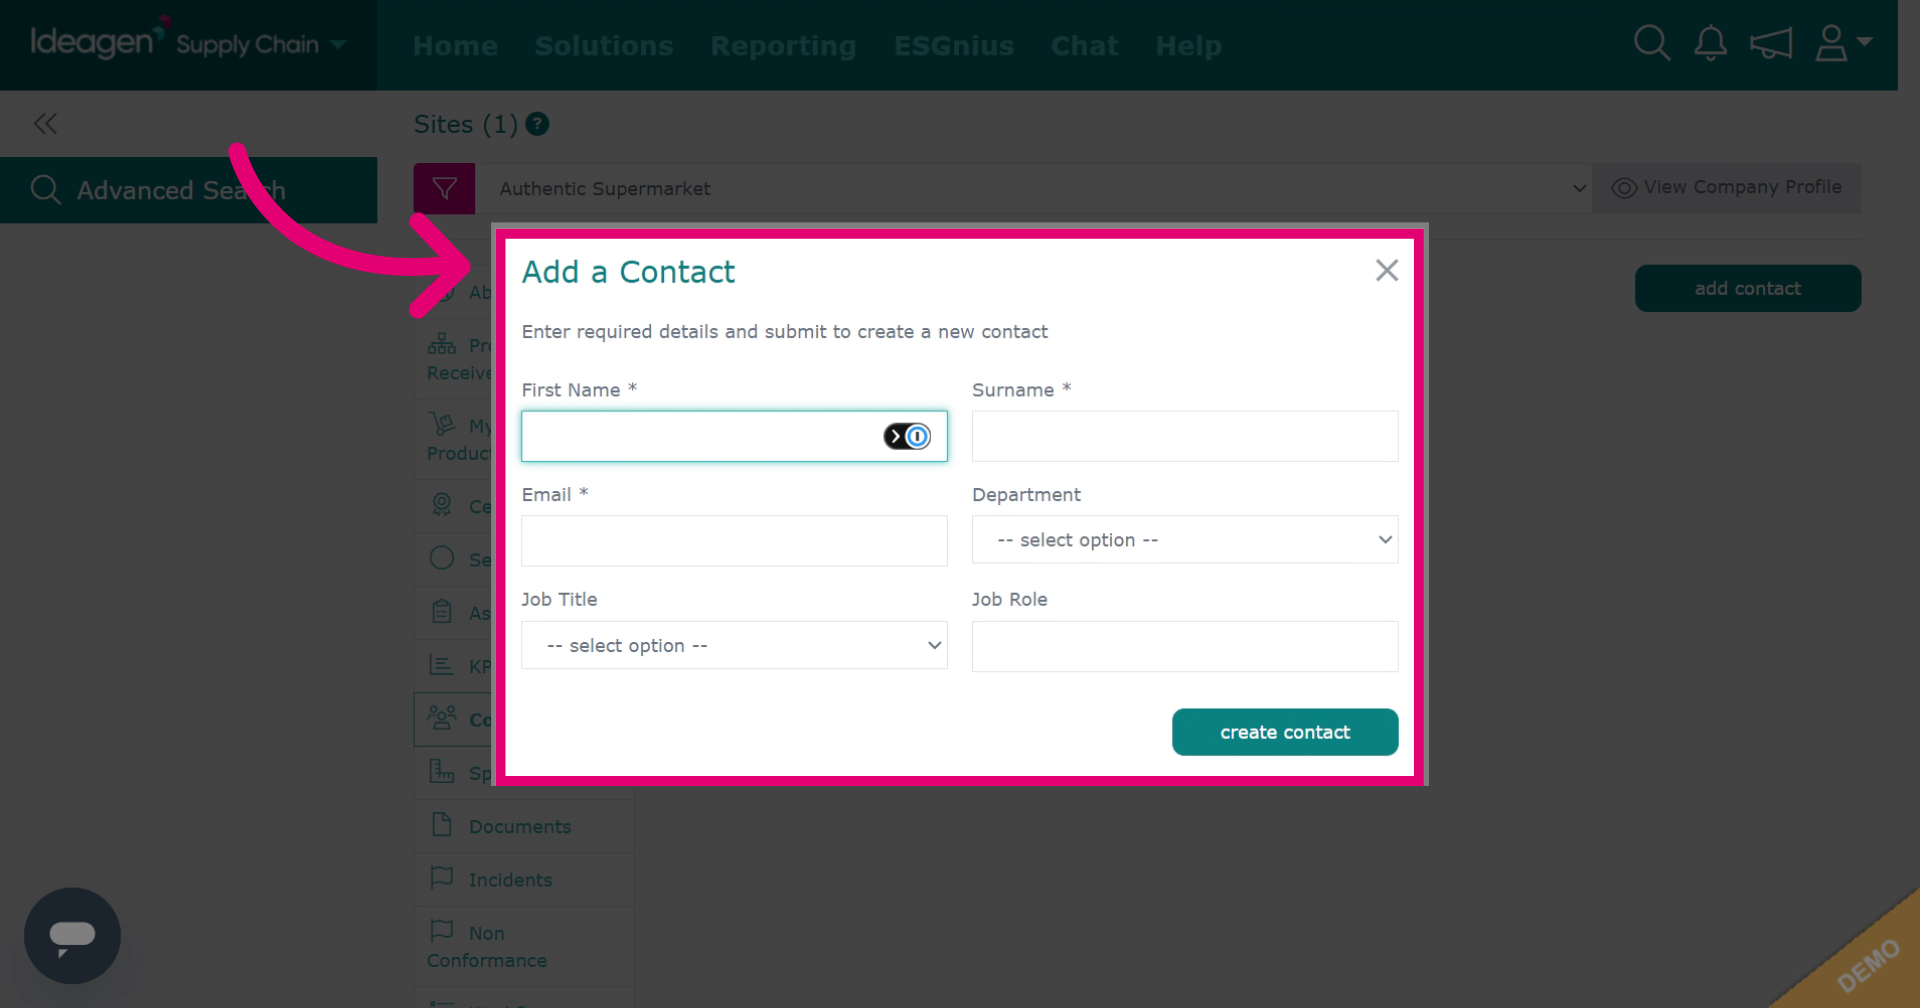Open the chat bubble widget
Viewport: 1920px width, 1008px height.
(72, 936)
